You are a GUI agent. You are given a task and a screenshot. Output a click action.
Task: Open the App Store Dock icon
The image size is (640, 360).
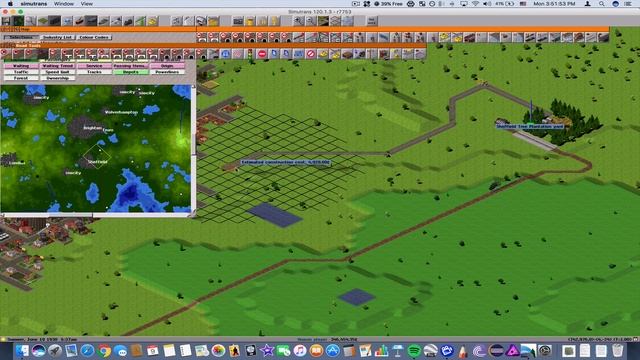332,351
